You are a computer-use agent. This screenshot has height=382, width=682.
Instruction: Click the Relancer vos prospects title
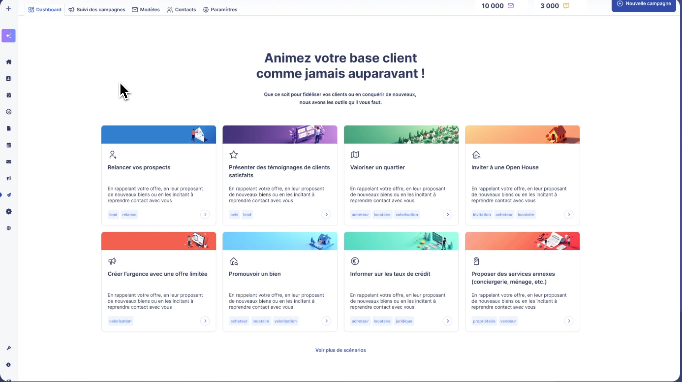coord(139,168)
